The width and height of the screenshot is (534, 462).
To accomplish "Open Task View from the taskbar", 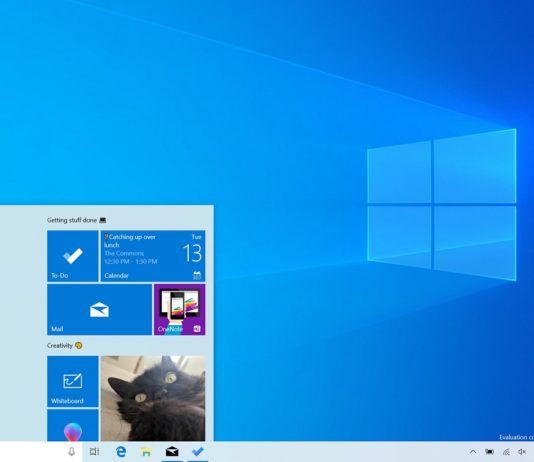I will coord(94,452).
